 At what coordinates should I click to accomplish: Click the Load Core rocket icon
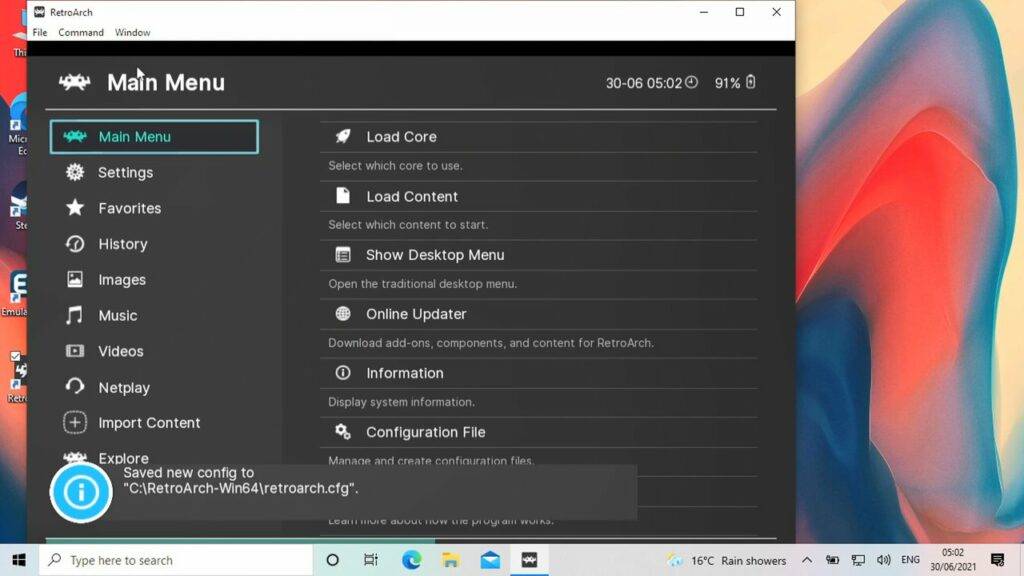343,136
